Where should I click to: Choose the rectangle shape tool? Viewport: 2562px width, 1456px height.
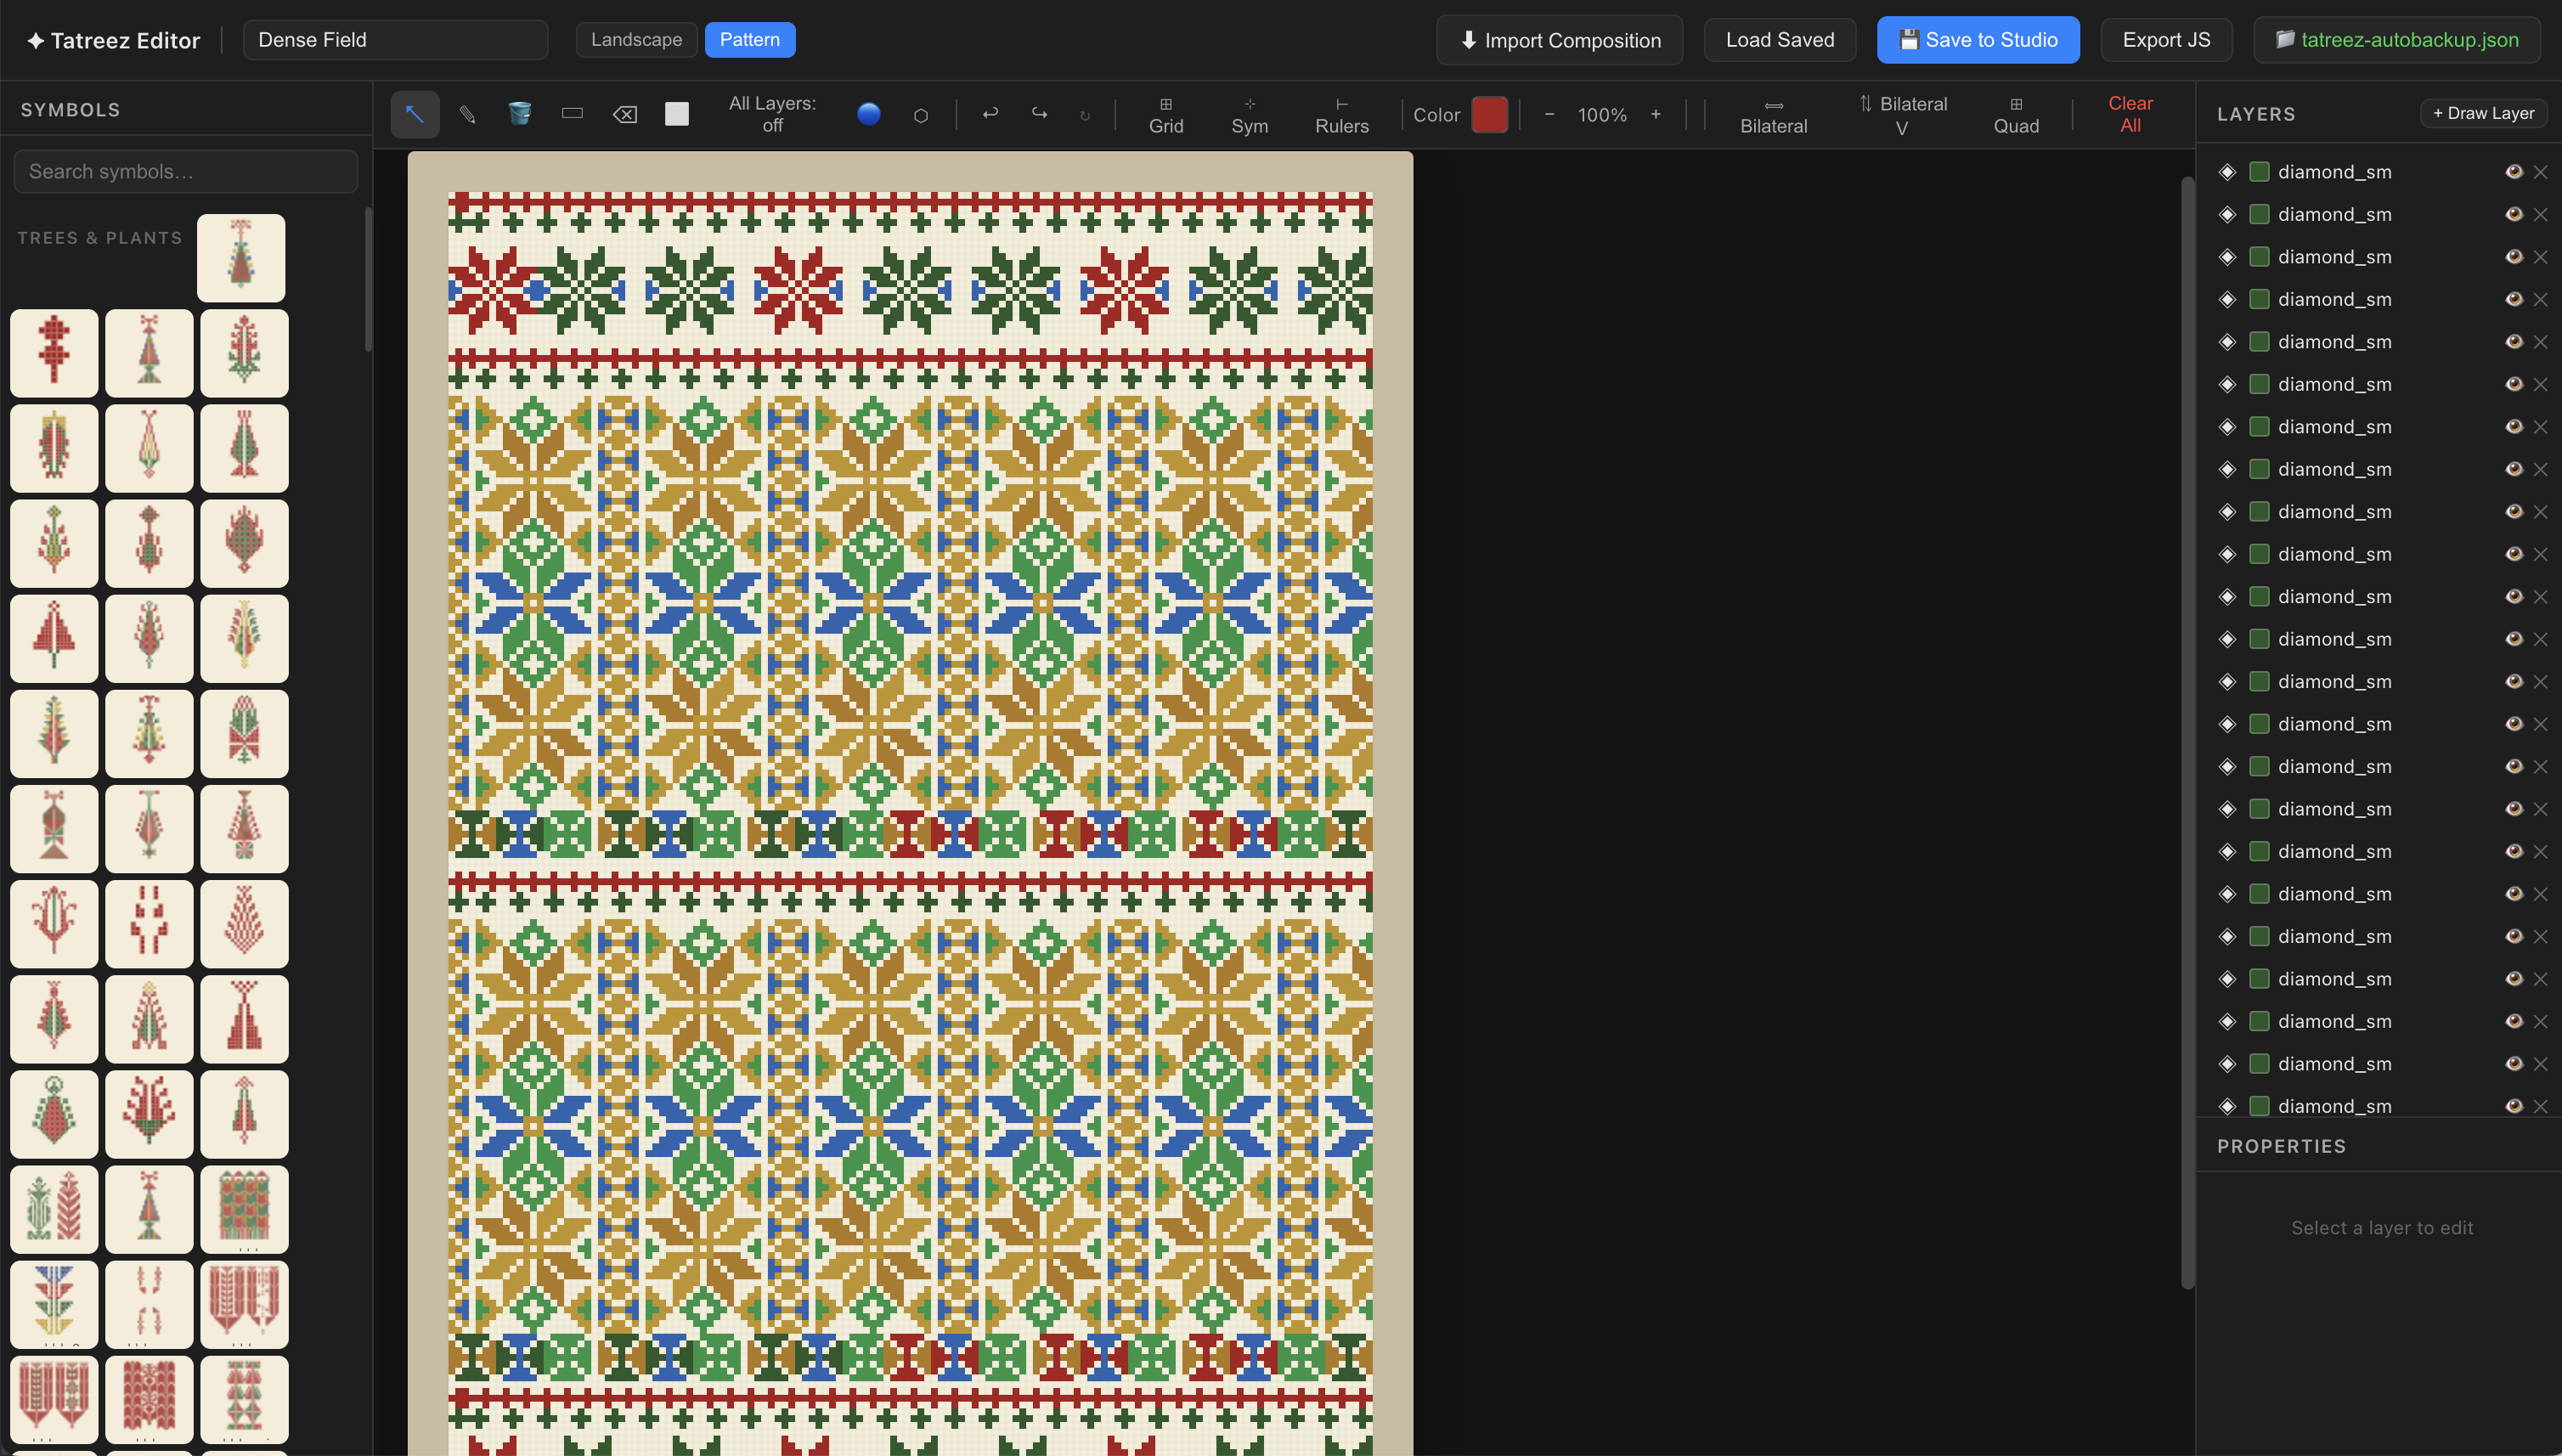coord(572,114)
